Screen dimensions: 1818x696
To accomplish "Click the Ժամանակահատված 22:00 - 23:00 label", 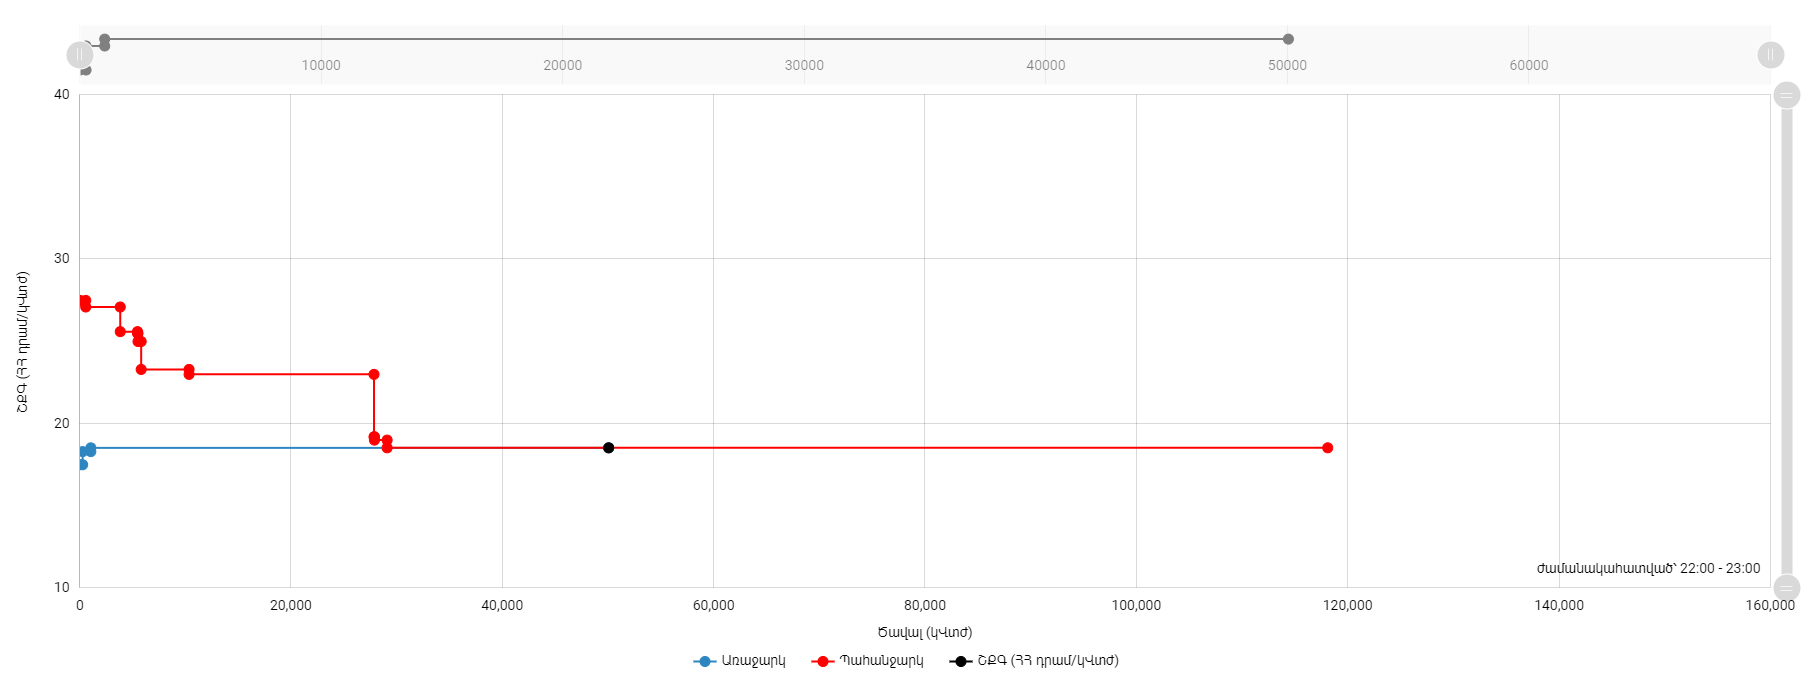I will tap(1648, 568).
